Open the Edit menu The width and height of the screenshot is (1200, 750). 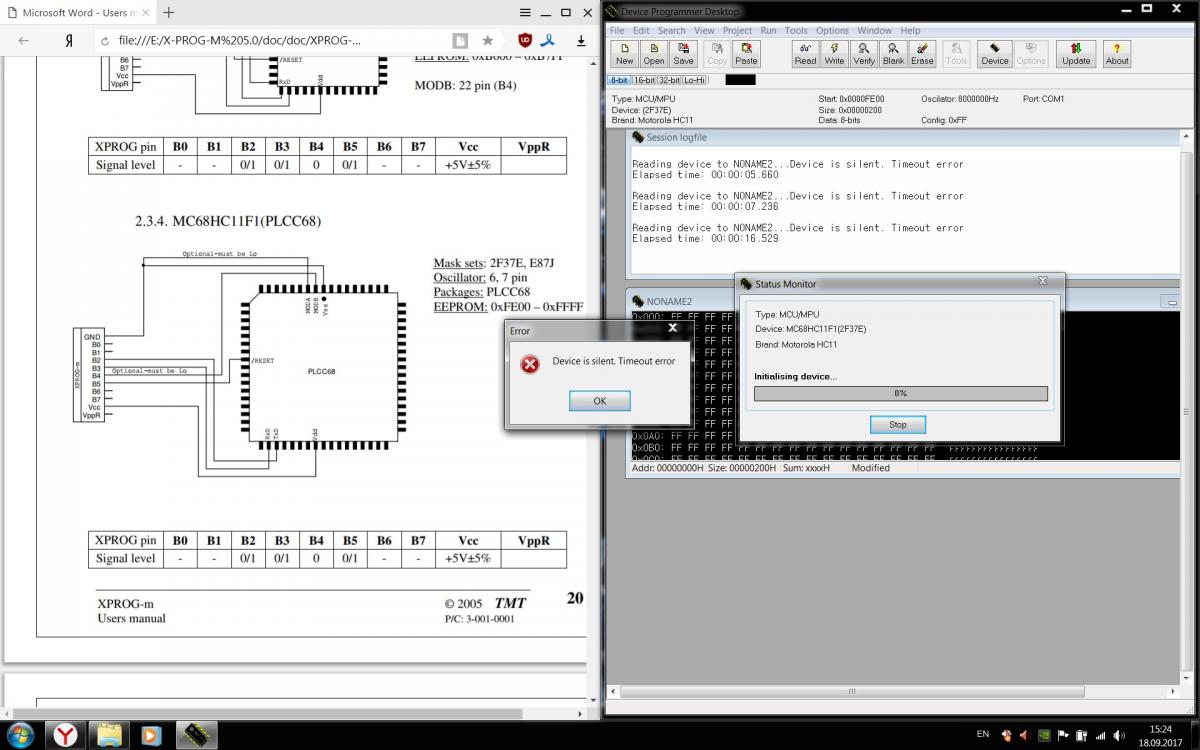pos(642,31)
